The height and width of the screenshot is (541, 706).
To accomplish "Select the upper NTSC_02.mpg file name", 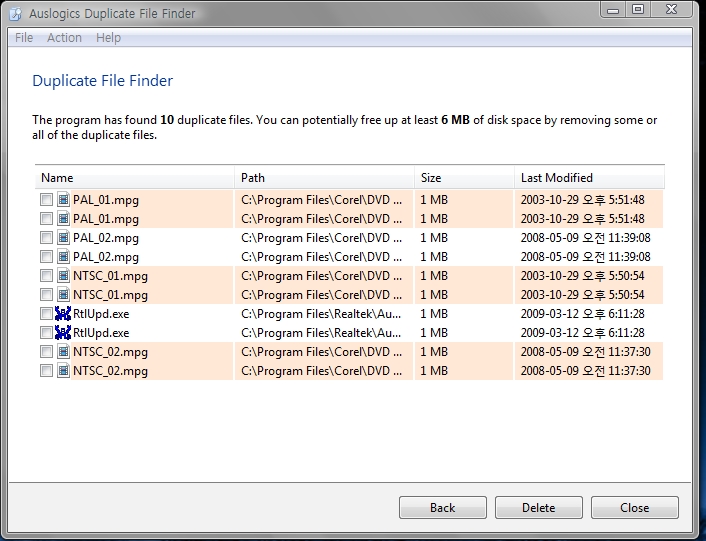I will [110, 352].
